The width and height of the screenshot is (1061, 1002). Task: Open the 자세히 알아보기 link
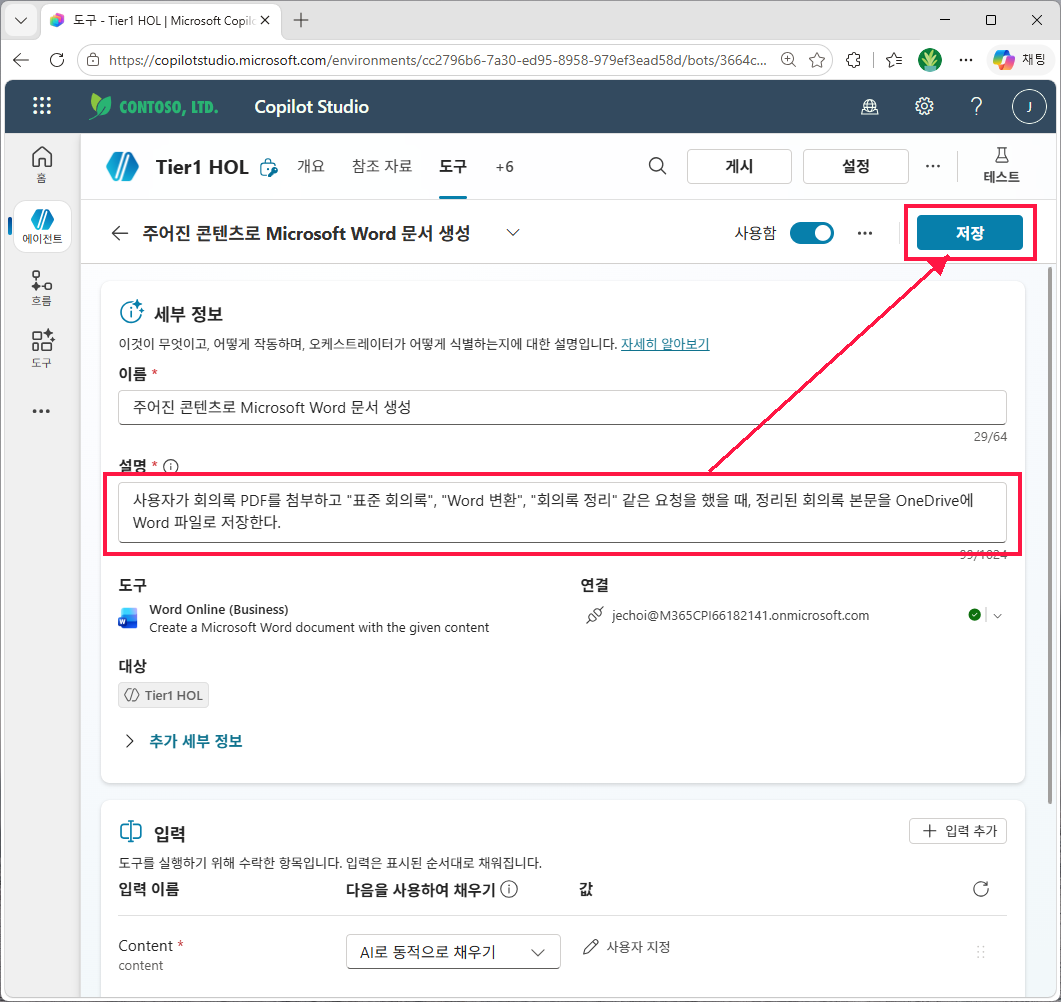(x=665, y=344)
